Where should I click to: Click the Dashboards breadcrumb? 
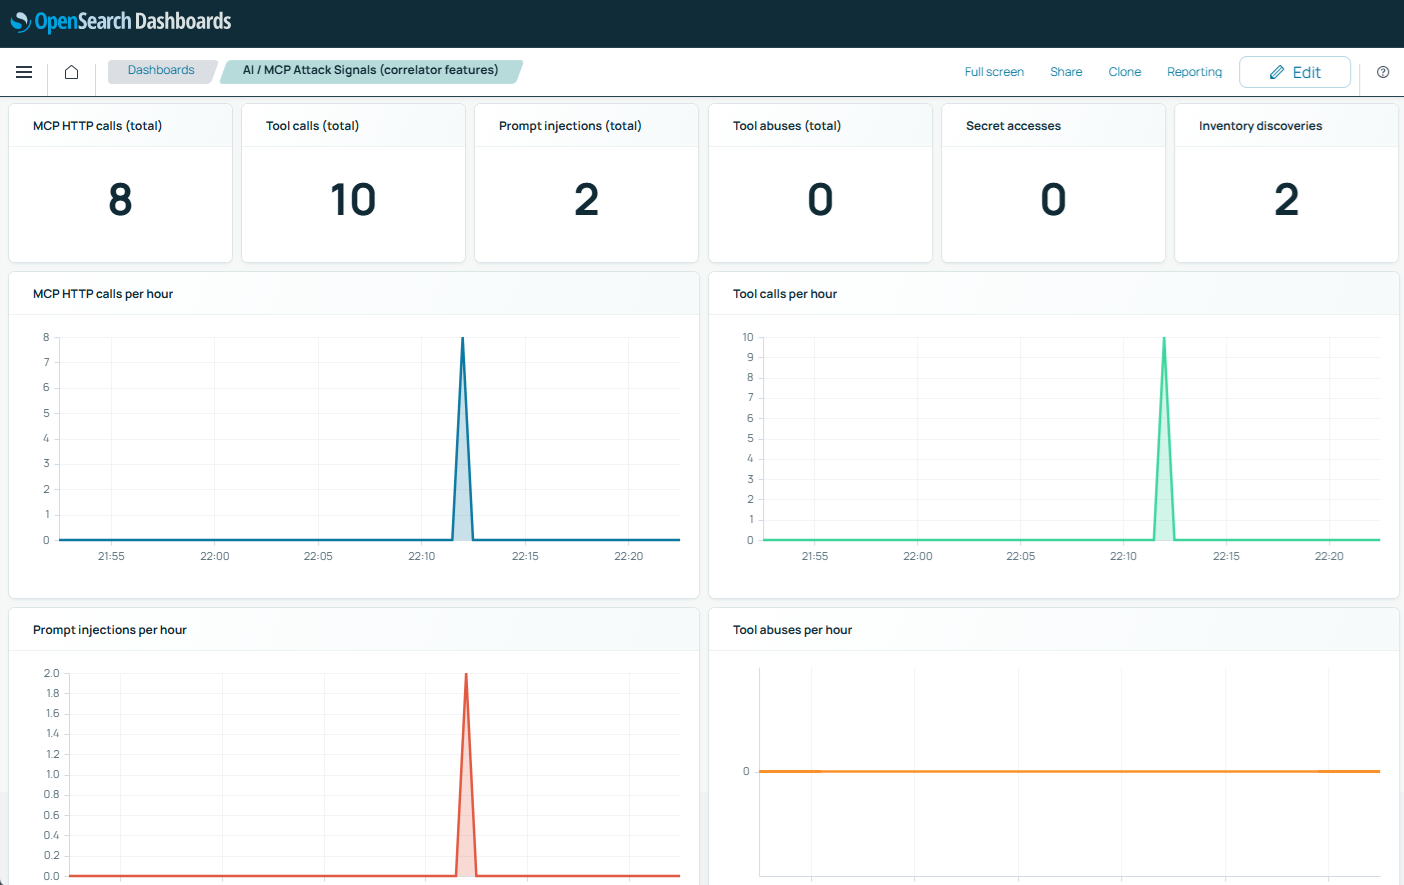(x=161, y=71)
